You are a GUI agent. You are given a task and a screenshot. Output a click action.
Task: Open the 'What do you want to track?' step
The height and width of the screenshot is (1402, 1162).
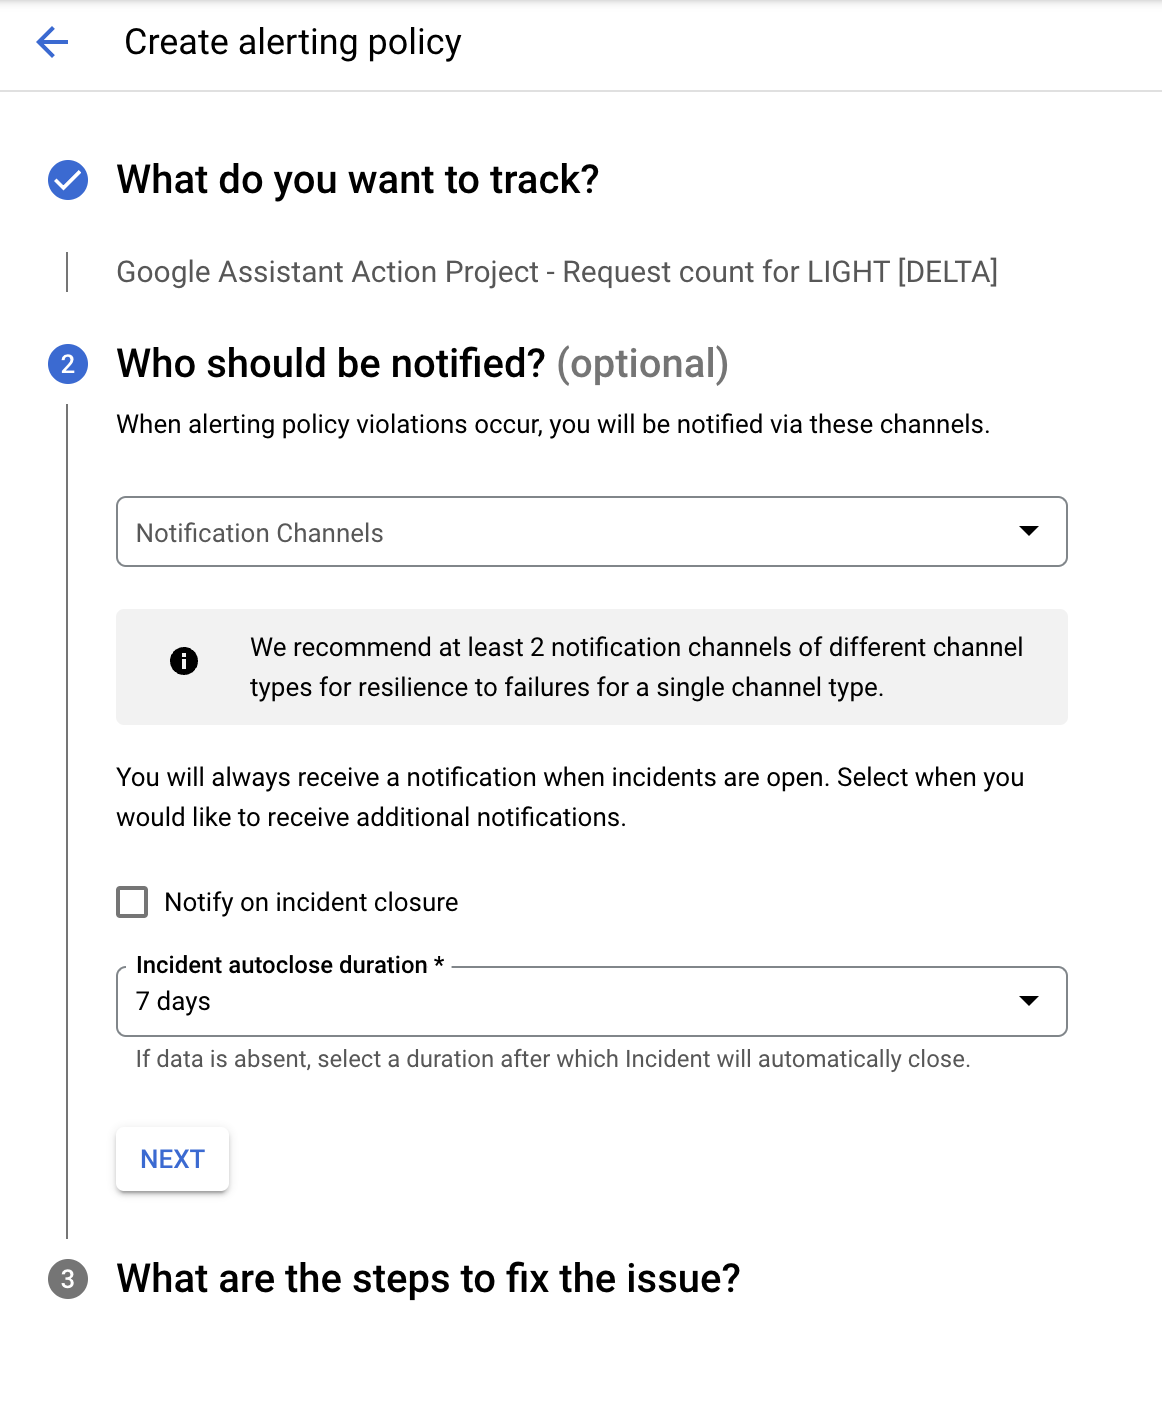coord(357,180)
